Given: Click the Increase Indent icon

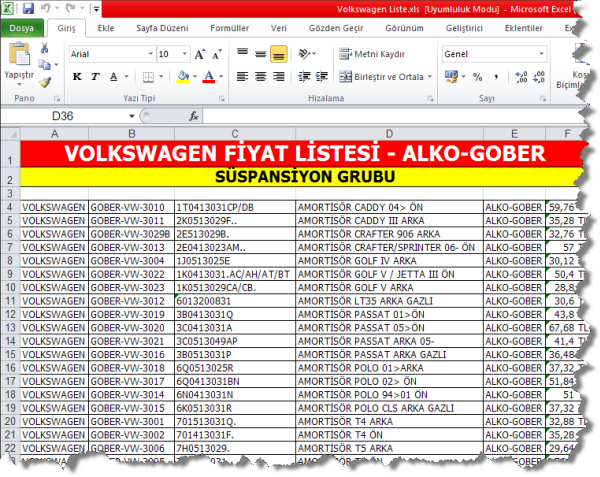Looking at the screenshot, I should (x=322, y=77).
